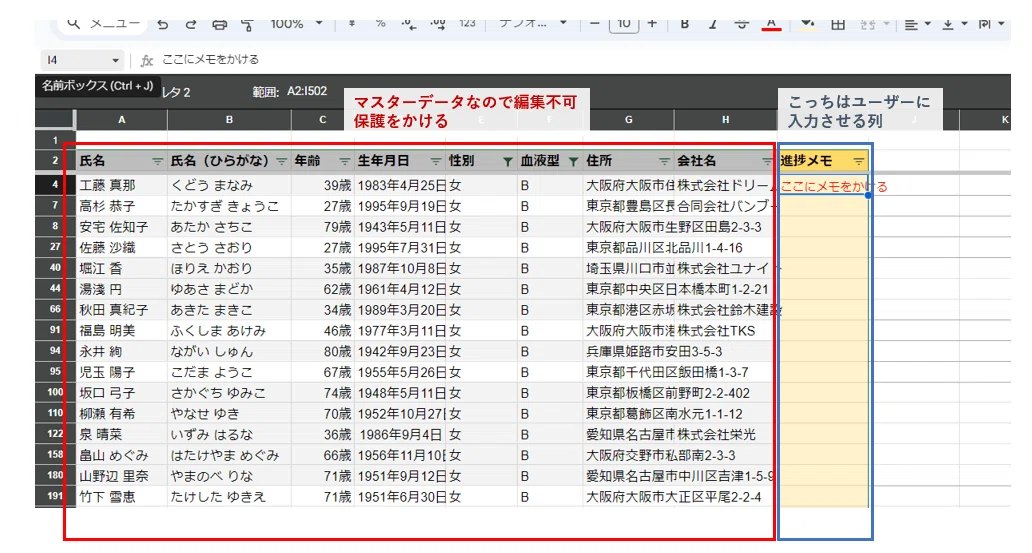Click the cell 永井 絢
1032x553 pixels.
pos(122,352)
